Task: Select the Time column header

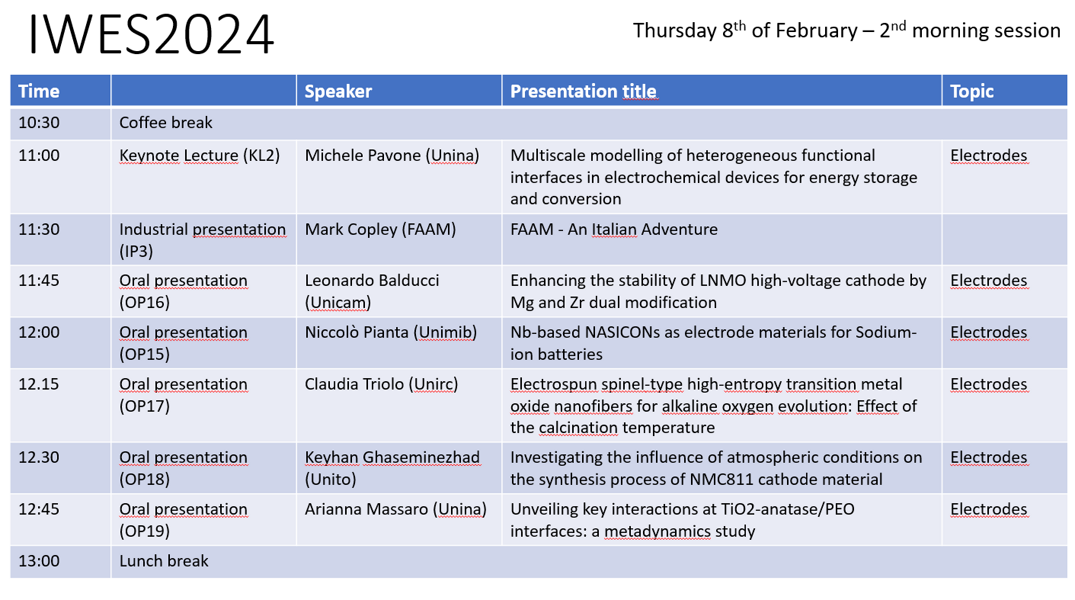Action: (x=39, y=91)
